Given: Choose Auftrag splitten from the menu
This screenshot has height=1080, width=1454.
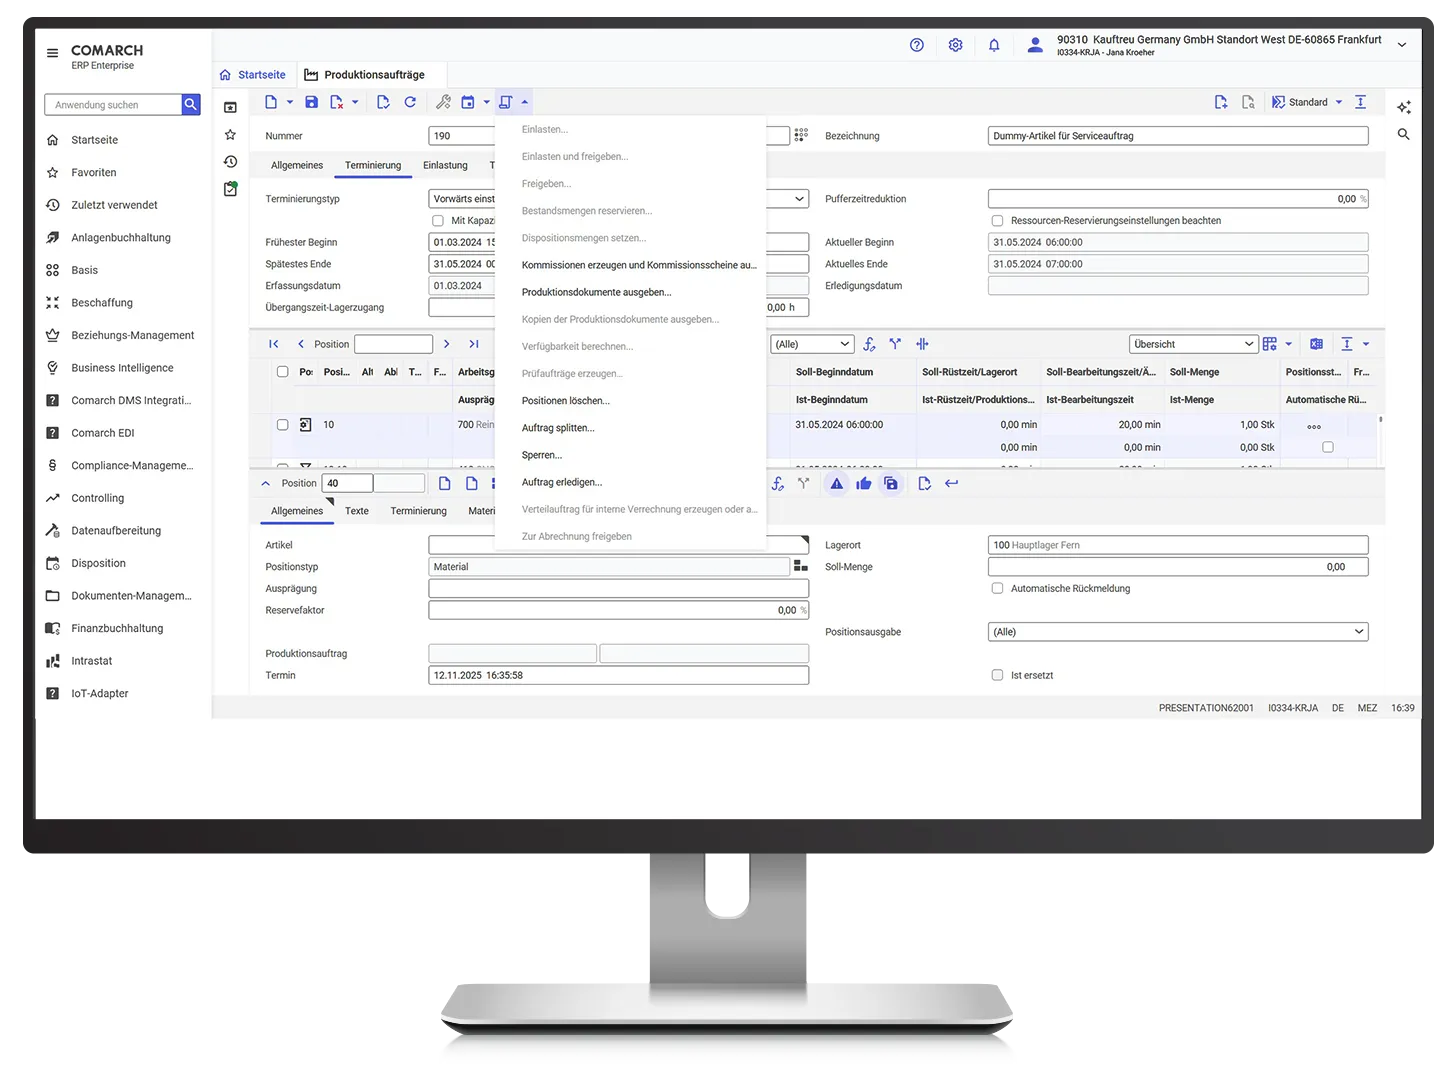Looking at the screenshot, I should tap(558, 428).
